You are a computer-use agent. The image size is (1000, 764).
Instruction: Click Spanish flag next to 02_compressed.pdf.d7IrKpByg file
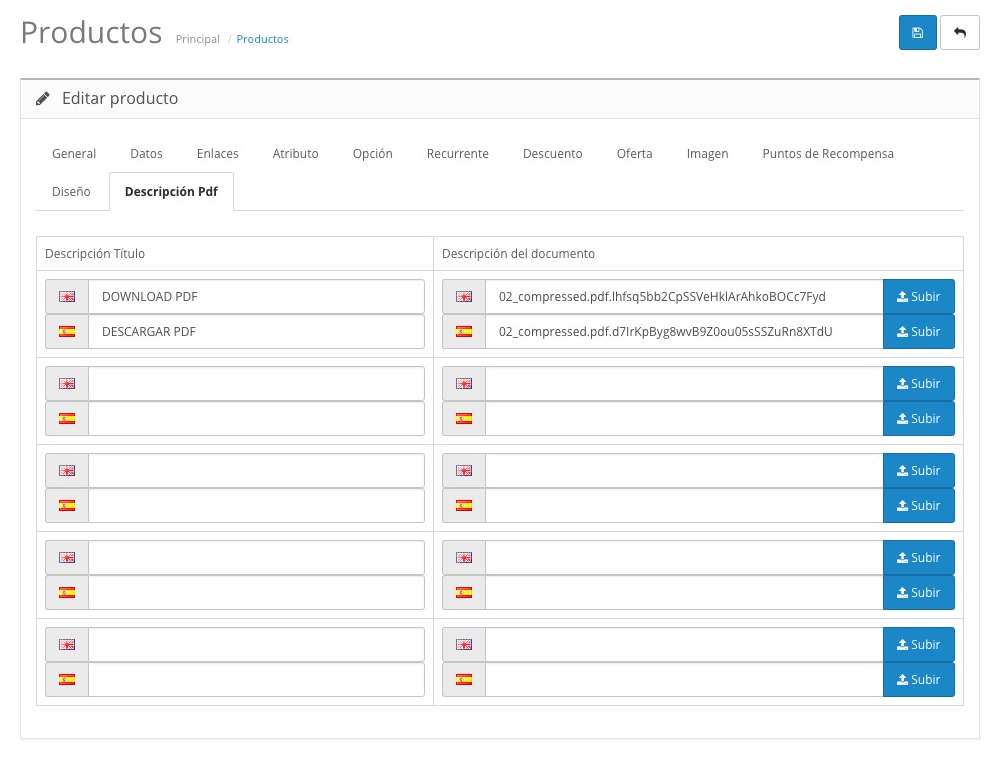tap(464, 332)
